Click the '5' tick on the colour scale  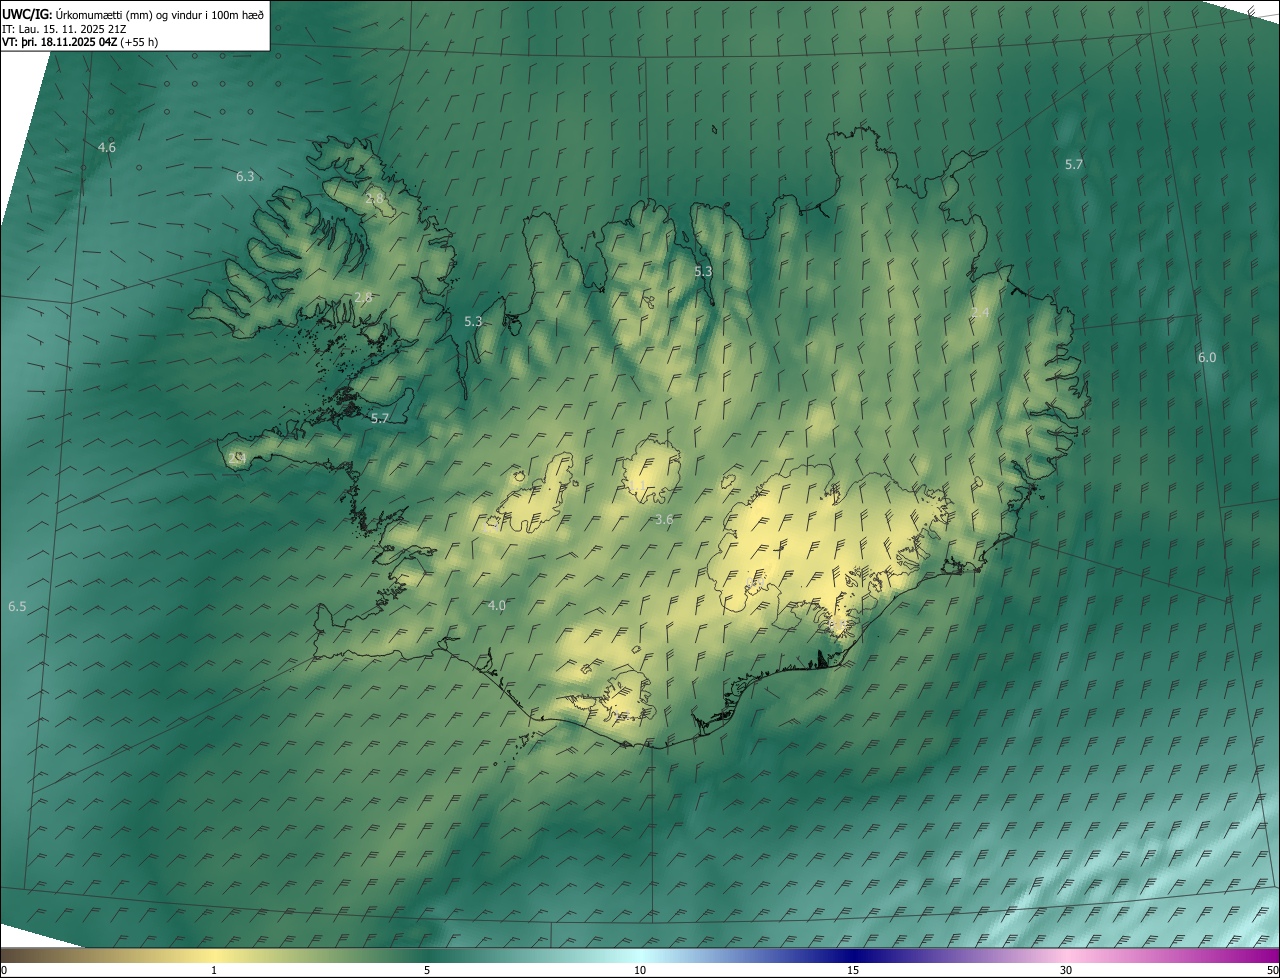point(427,970)
